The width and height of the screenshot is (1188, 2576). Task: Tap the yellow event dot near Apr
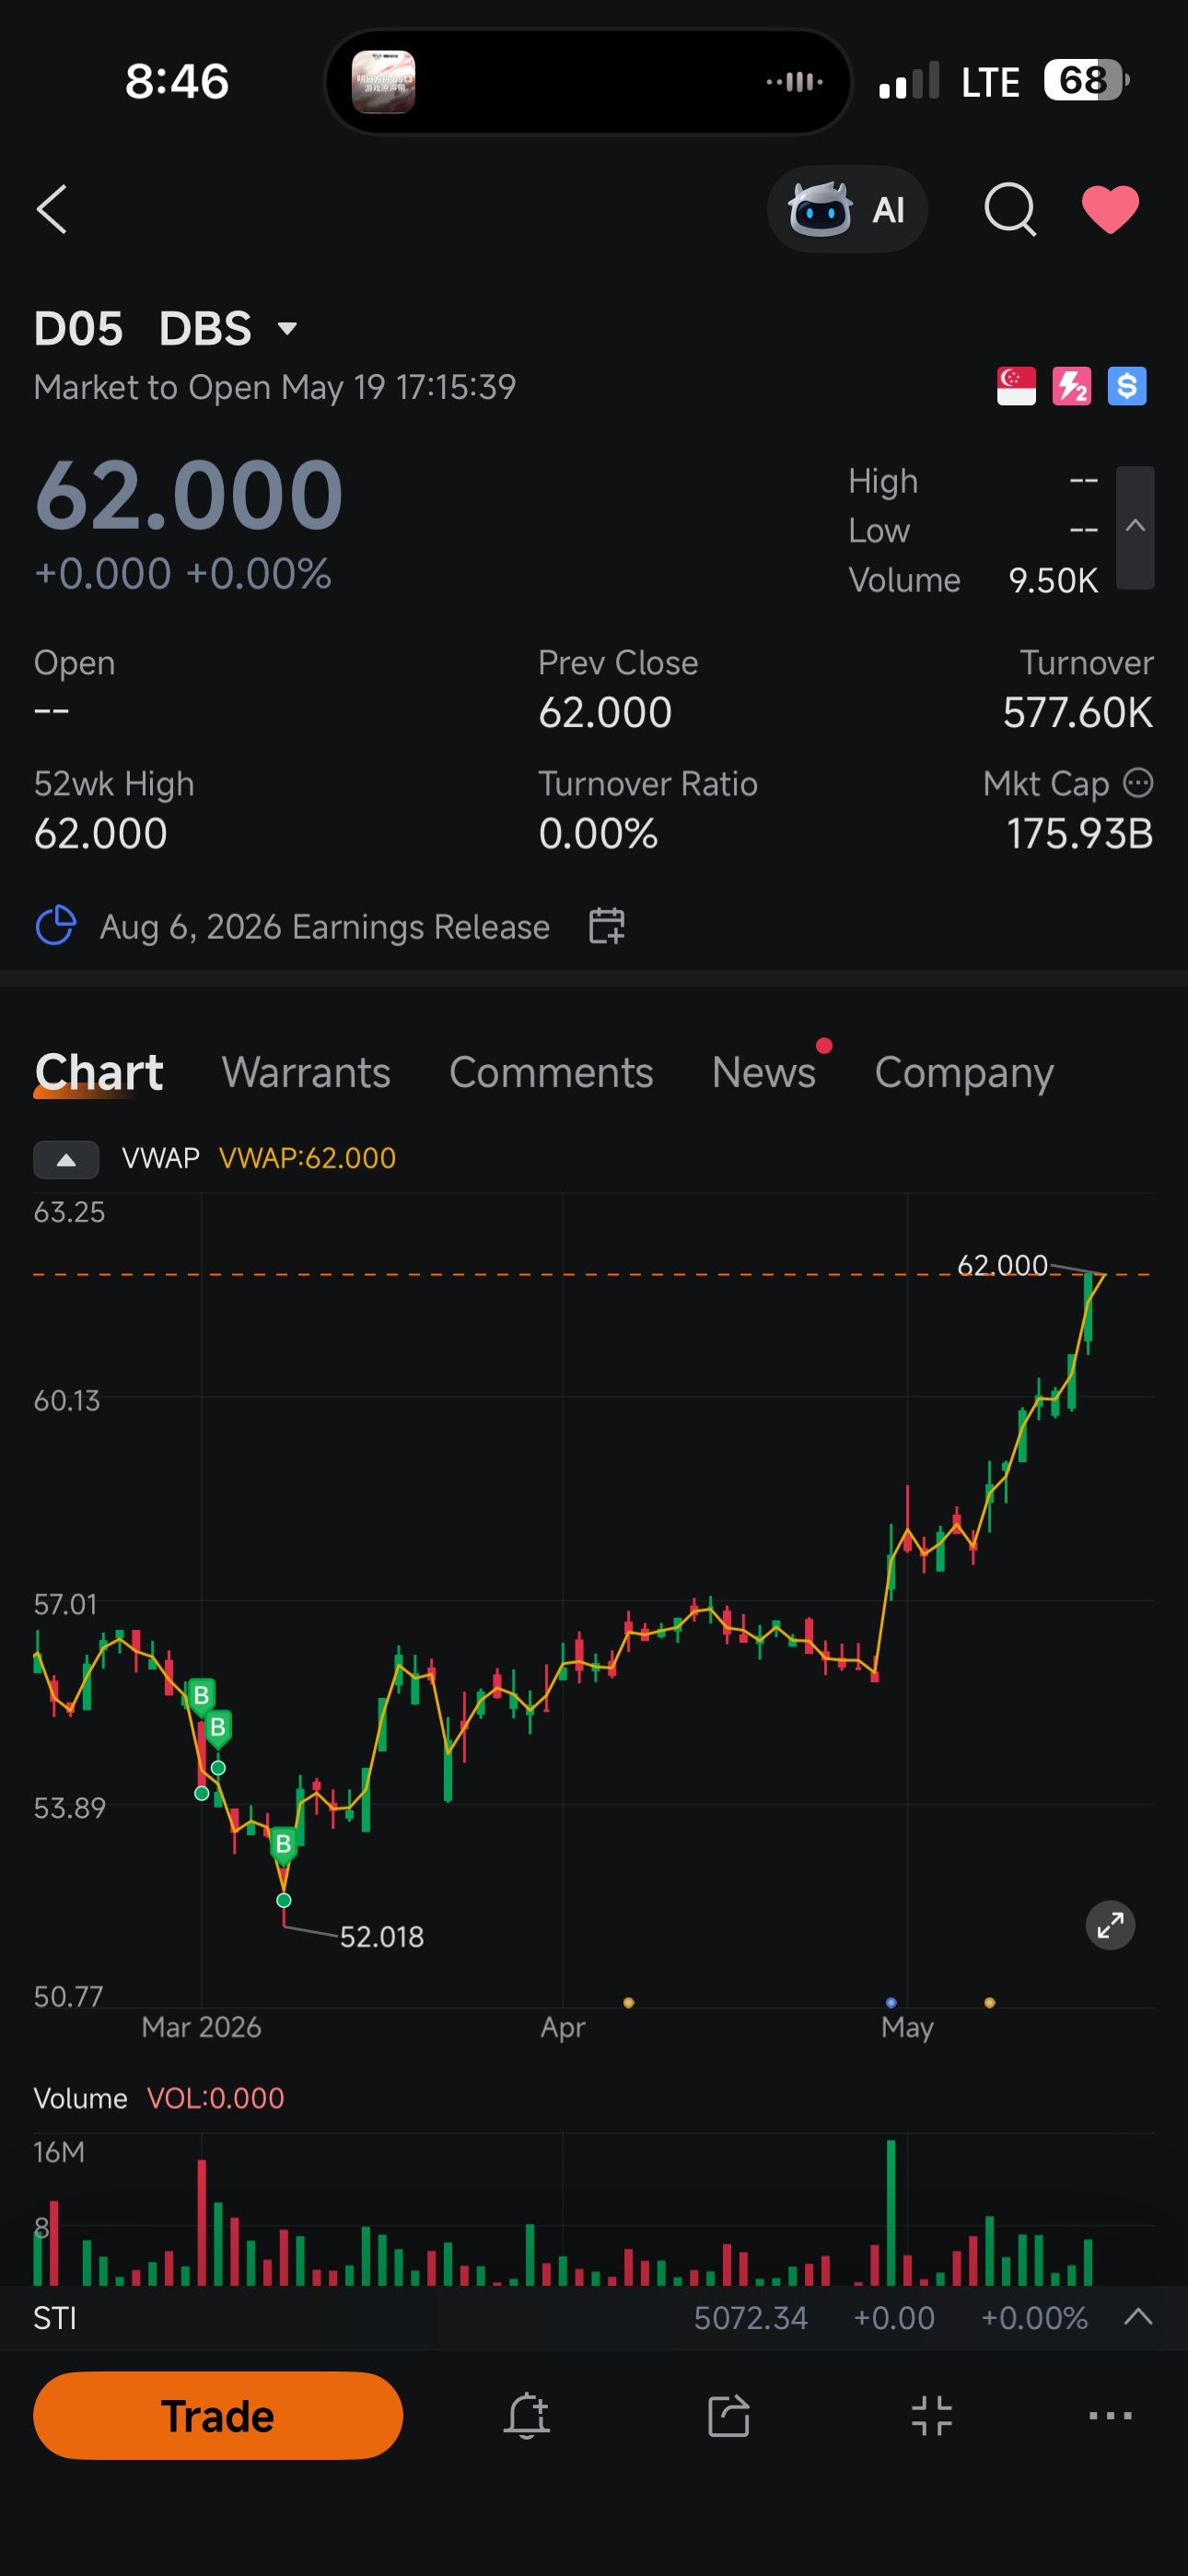(629, 2003)
